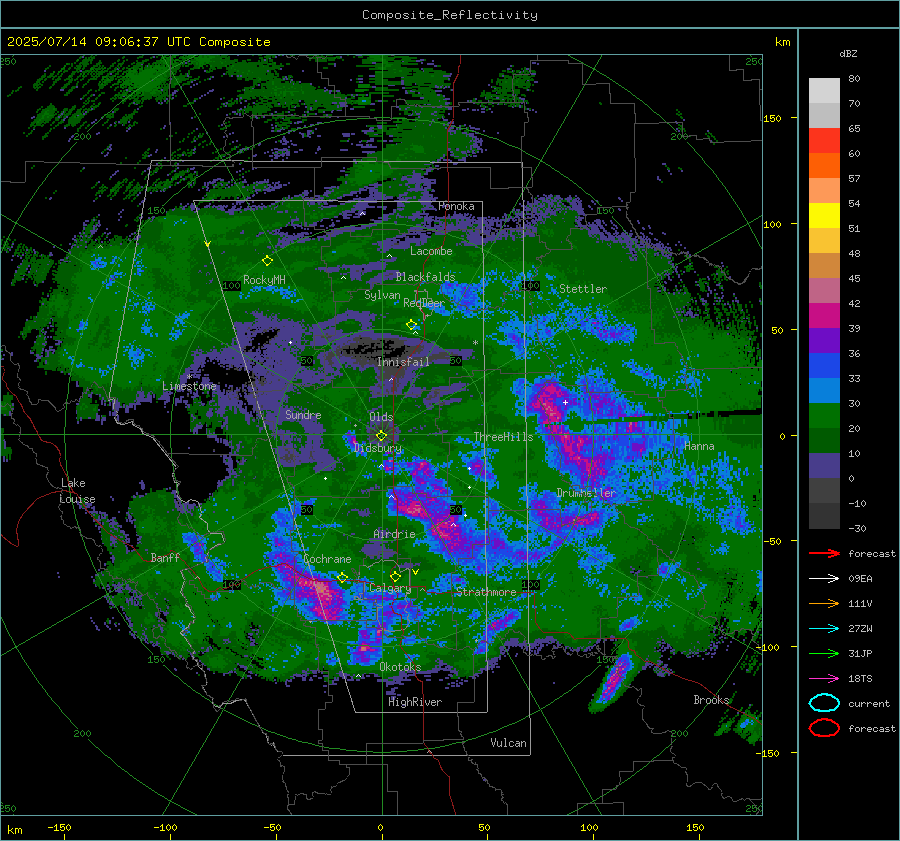Click the cyan current ellipse icon
Screen dimensions: 900x841
[x=824, y=703]
